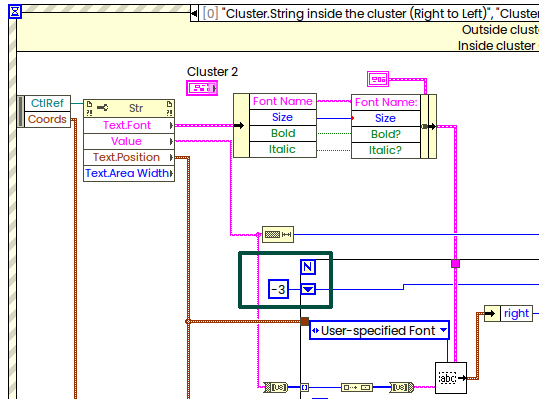Select the Bold? bundle element
This screenshot has height=399, width=539.
pyautogui.click(x=386, y=134)
